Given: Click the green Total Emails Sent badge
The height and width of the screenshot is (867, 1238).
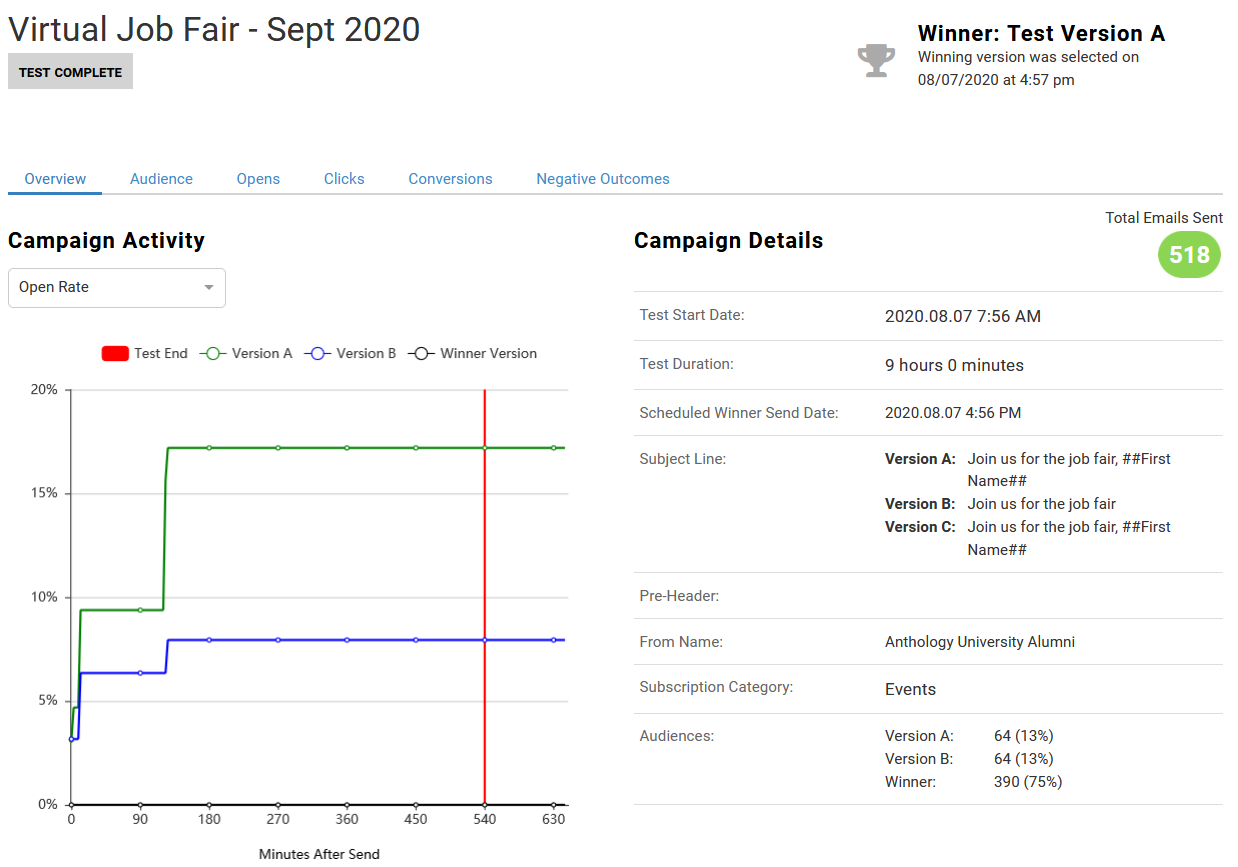Looking at the screenshot, I should pos(1189,255).
